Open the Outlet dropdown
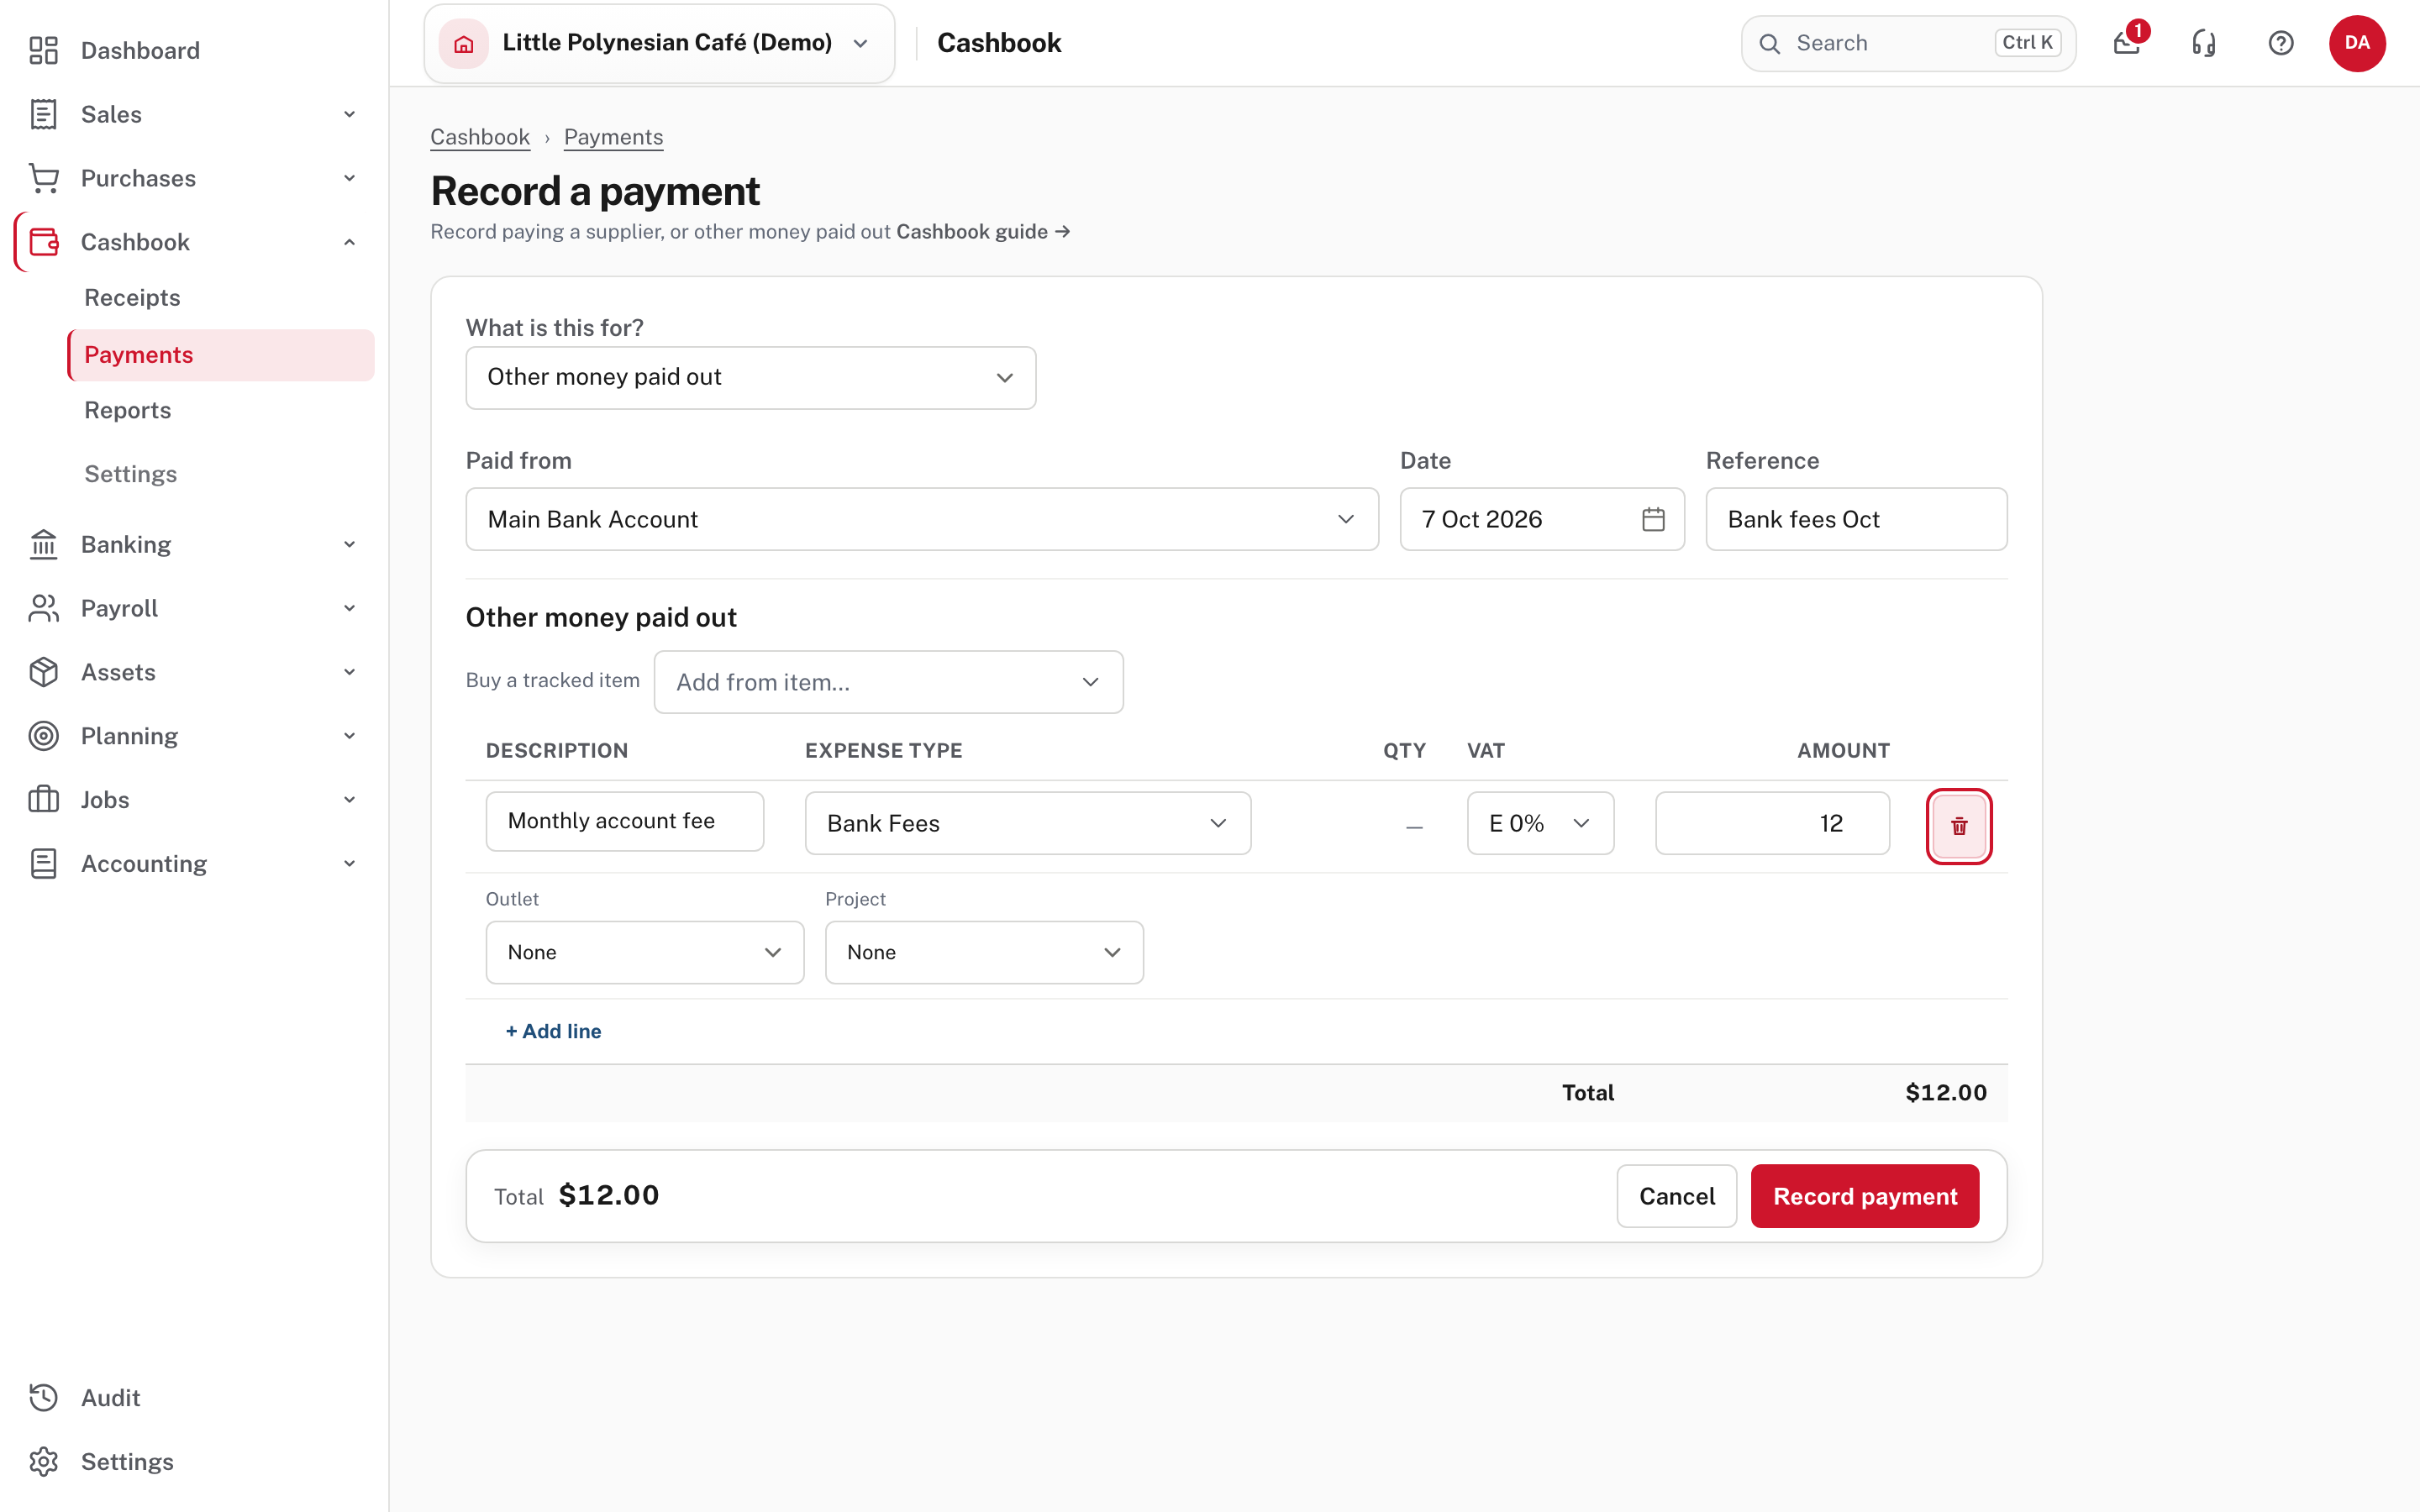The height and width of the screenshot is (1512, 2420). coord(645,952)
